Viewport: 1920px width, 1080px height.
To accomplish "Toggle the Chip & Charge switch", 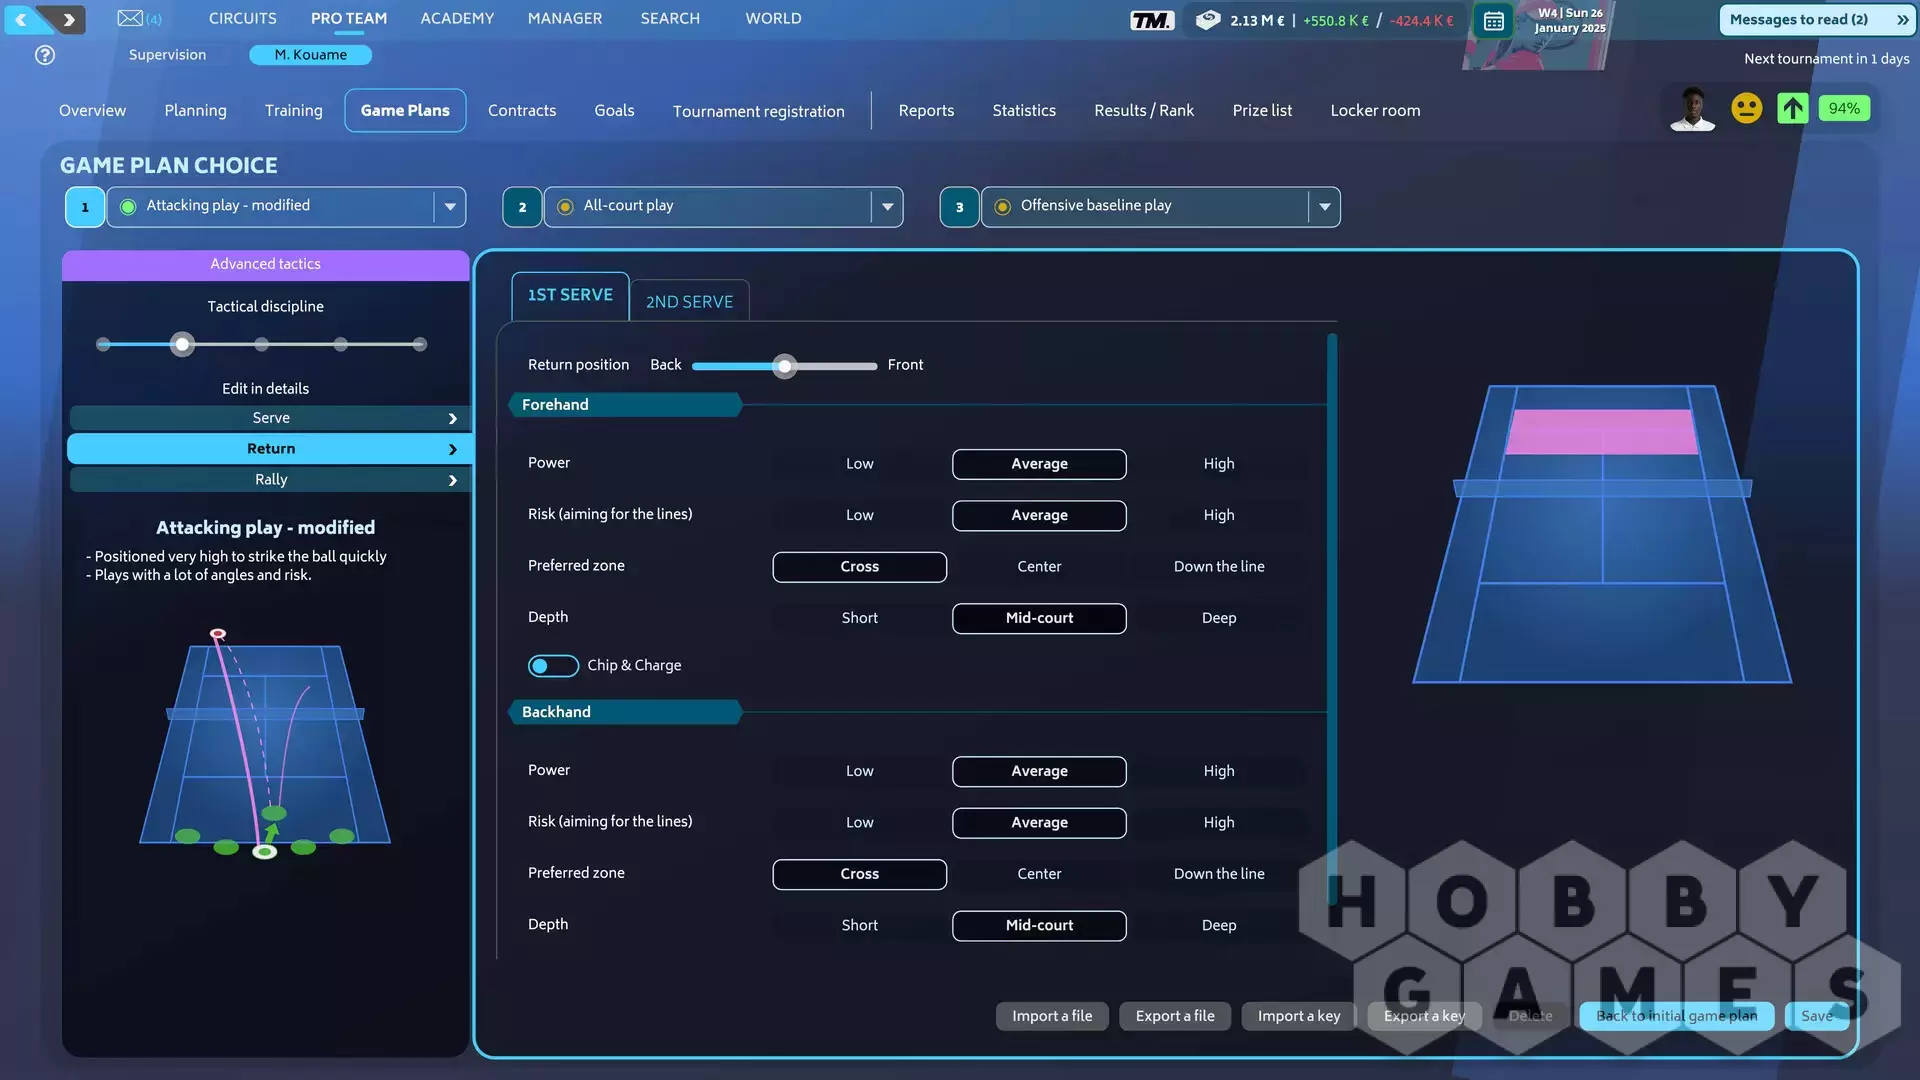I will 552,666.
